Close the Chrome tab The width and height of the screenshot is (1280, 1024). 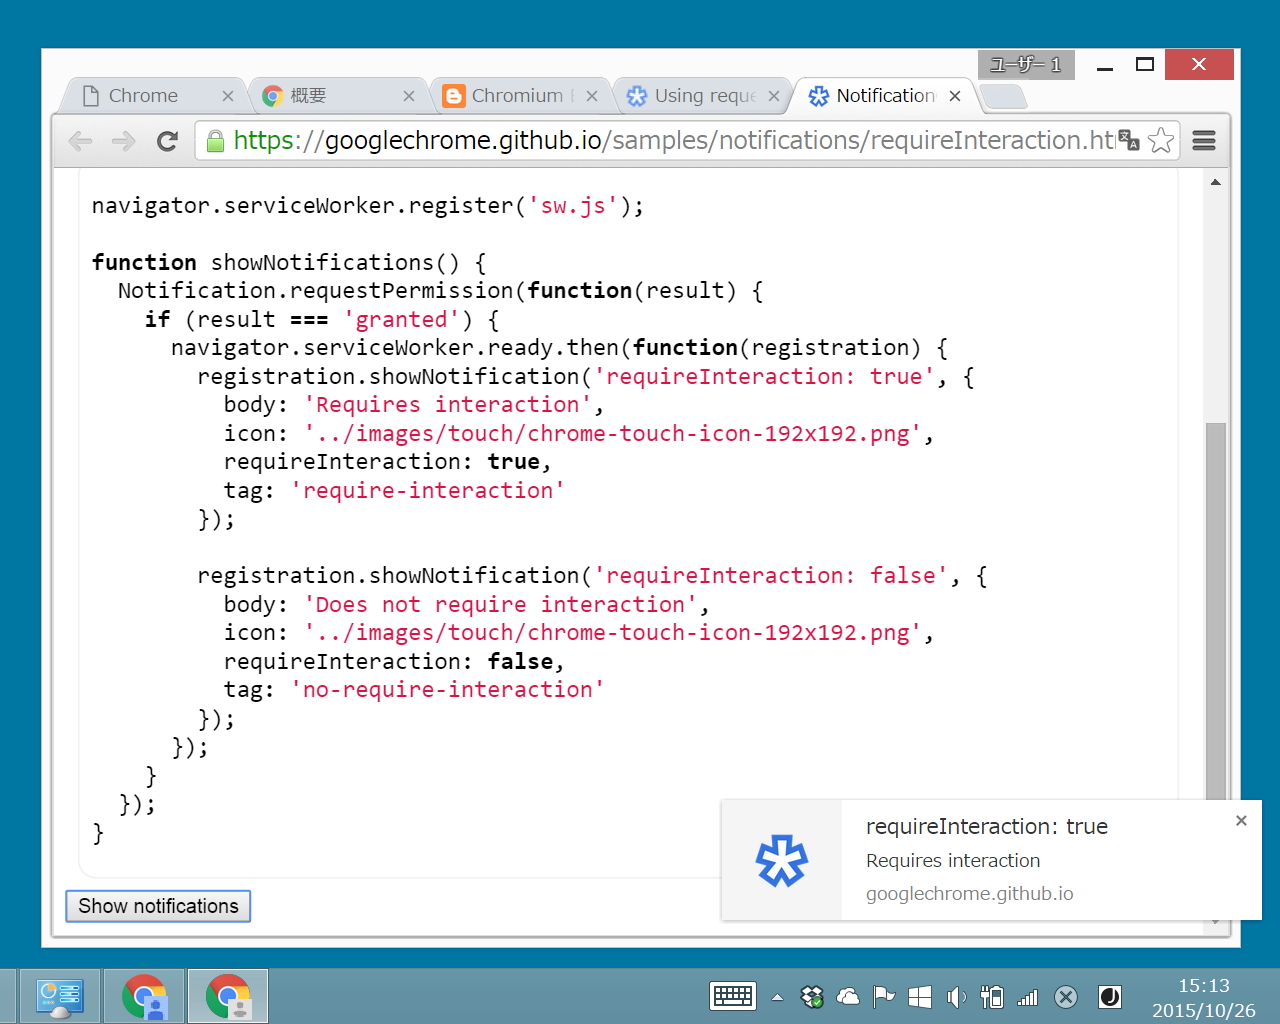point(228,96)
